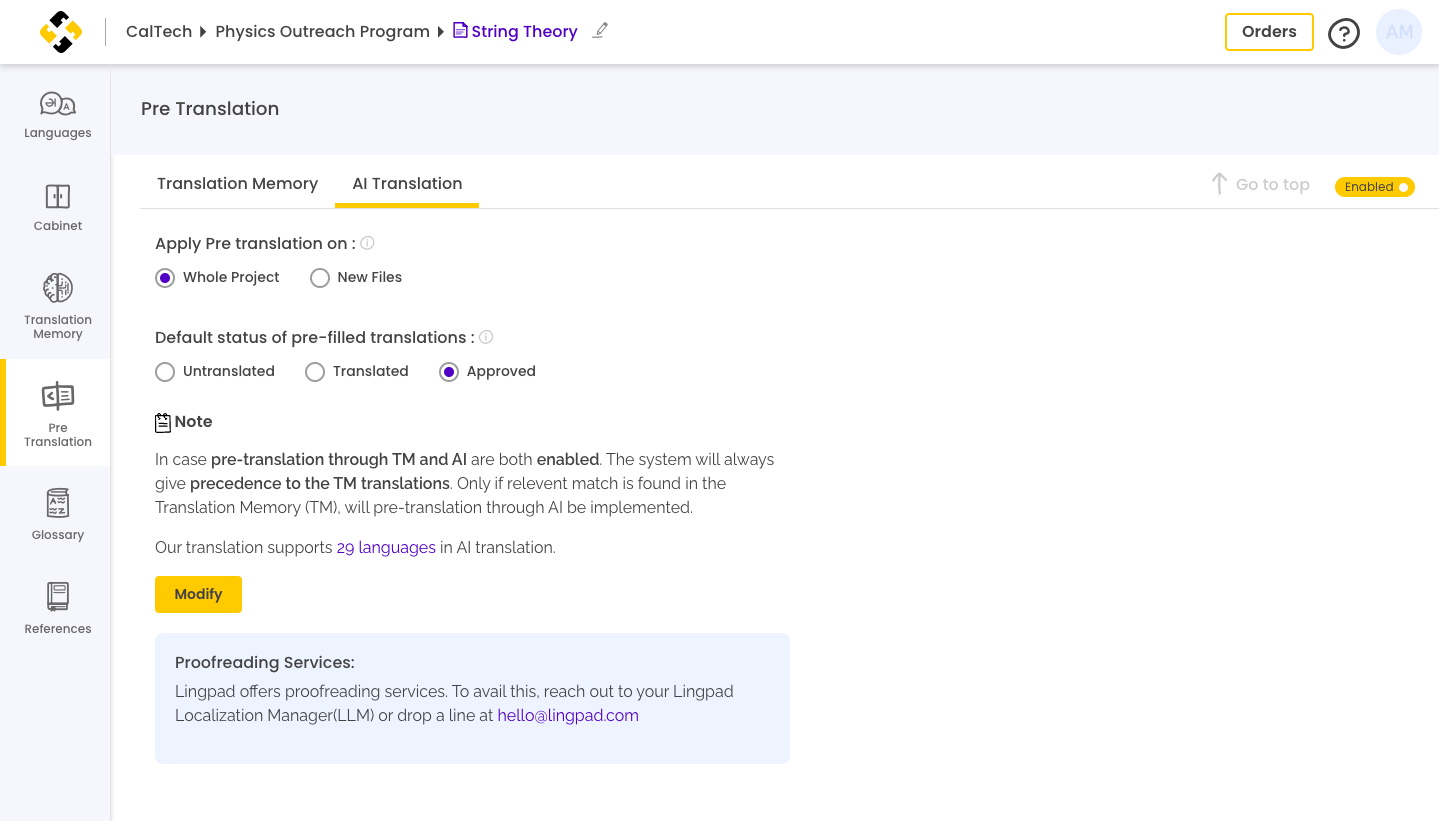Expand arrow after CalTech breadcrumb
This screenshot has height=821, width=1439.
(x=203, y=32)
